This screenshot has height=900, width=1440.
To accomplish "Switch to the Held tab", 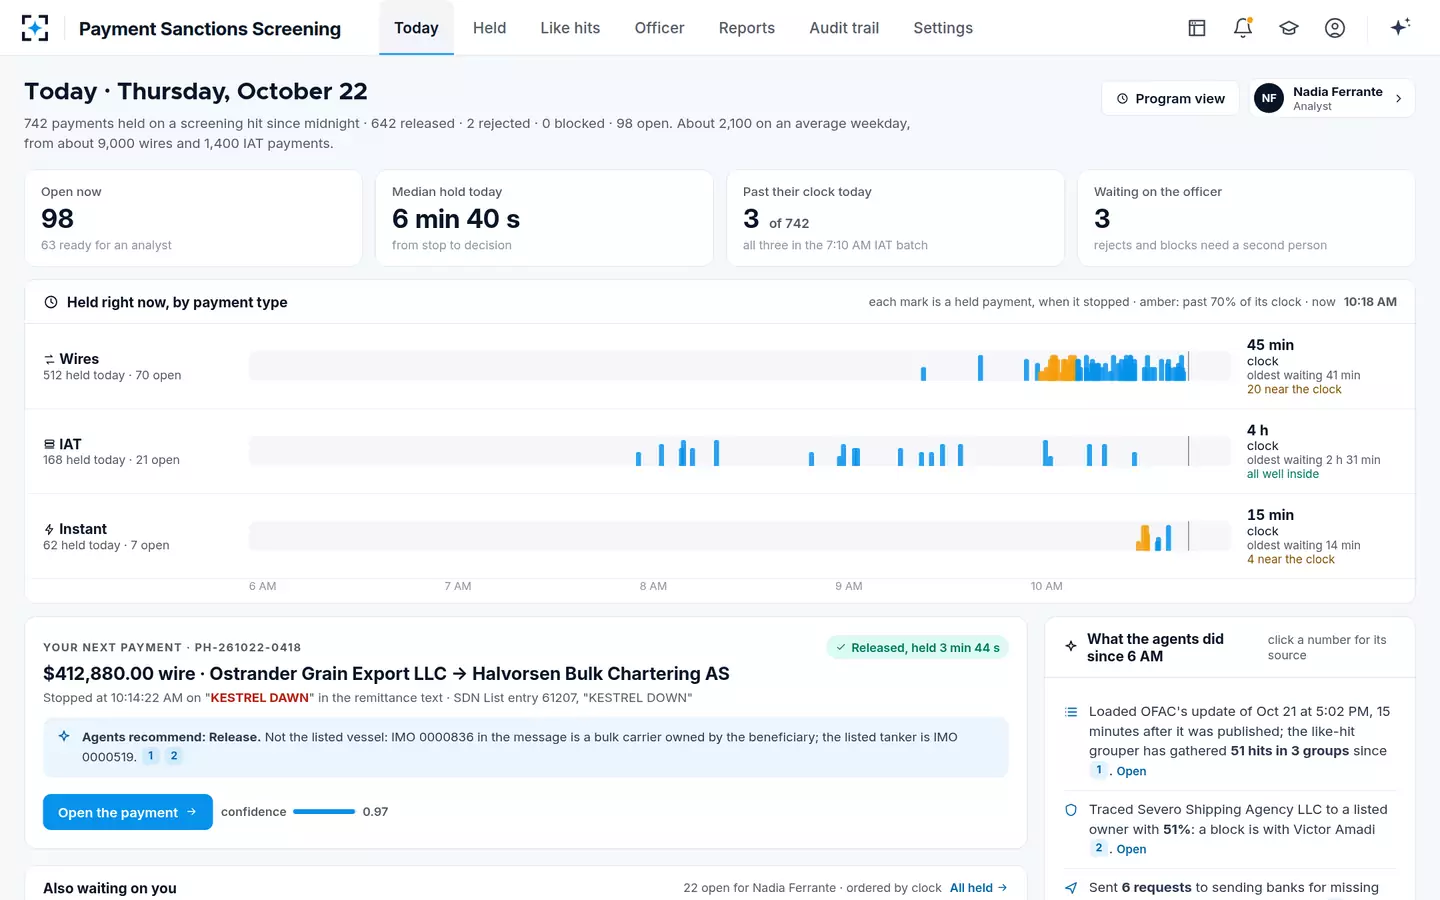I will 489,28.
